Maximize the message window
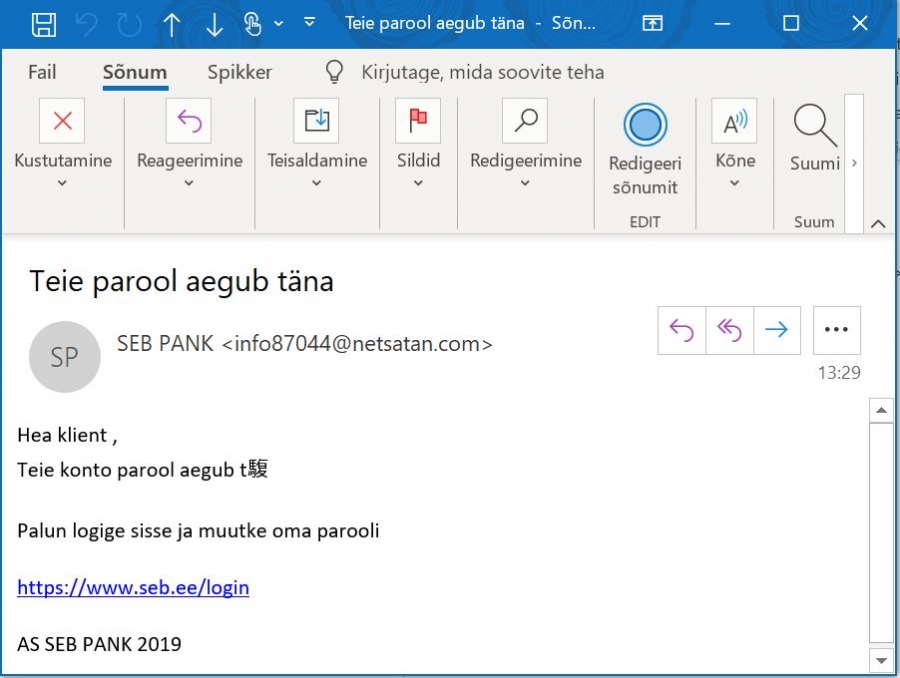The height and width of the screenshot is (678, 900). pyautogui.click(x=791, y=24)
